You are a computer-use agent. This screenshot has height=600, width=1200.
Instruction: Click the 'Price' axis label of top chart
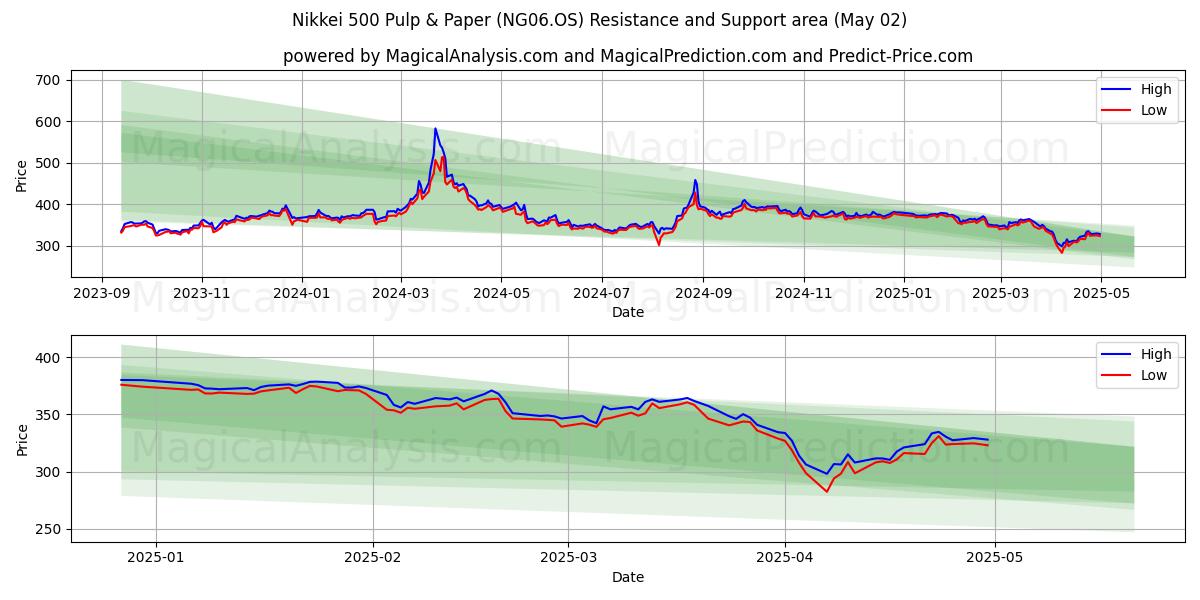(22, 174)
